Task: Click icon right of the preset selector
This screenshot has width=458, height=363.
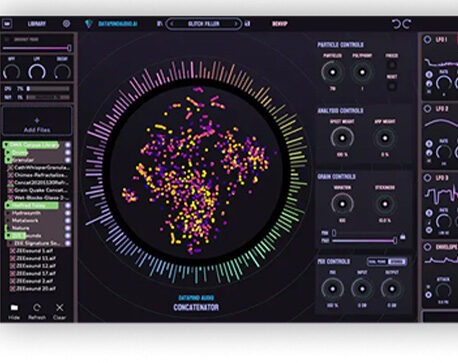Action: [247, 24]
